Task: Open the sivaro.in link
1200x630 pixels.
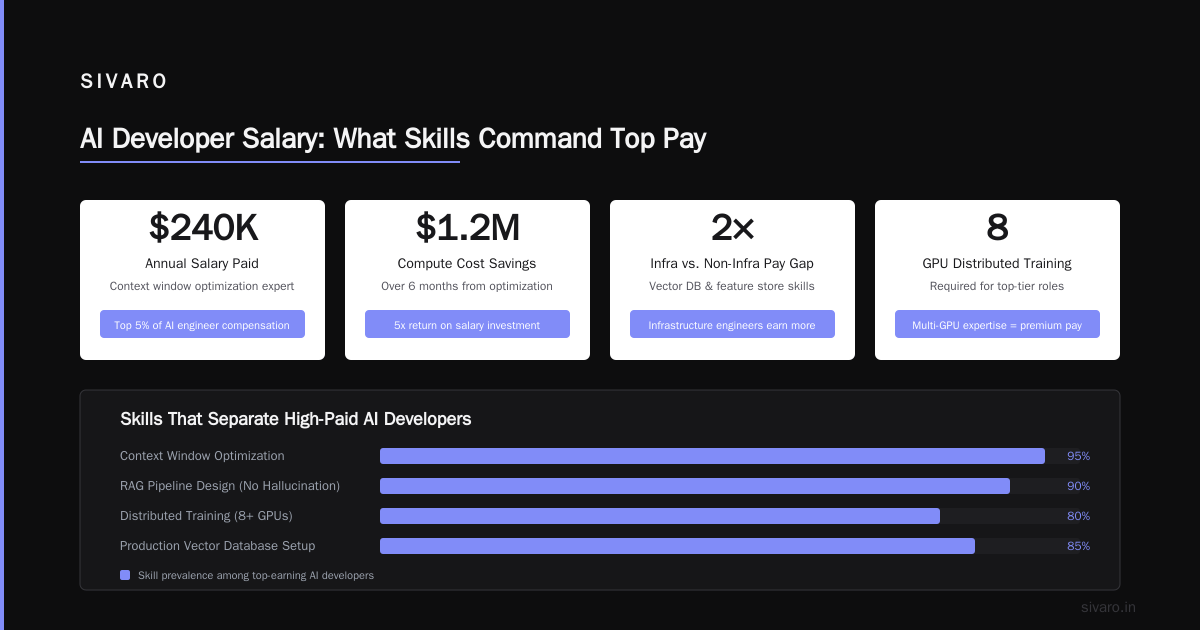Action: tap(1108, 607)
